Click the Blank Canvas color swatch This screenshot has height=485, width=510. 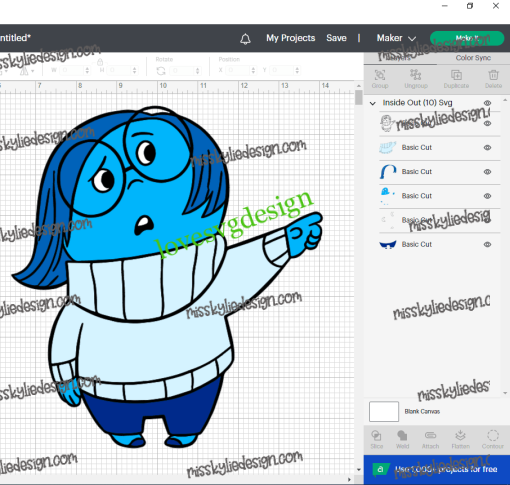coord(384,411)
